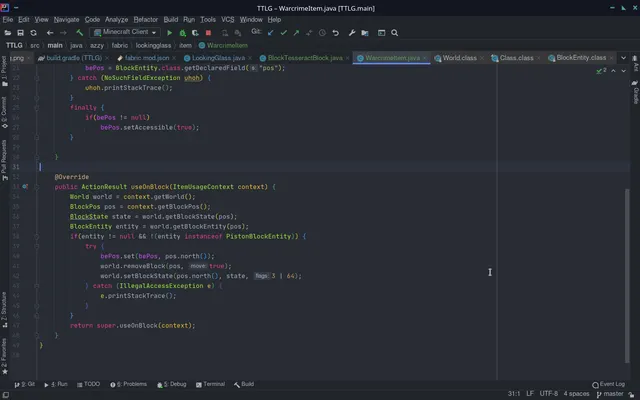Open the File menu

[x=8, y=20]
